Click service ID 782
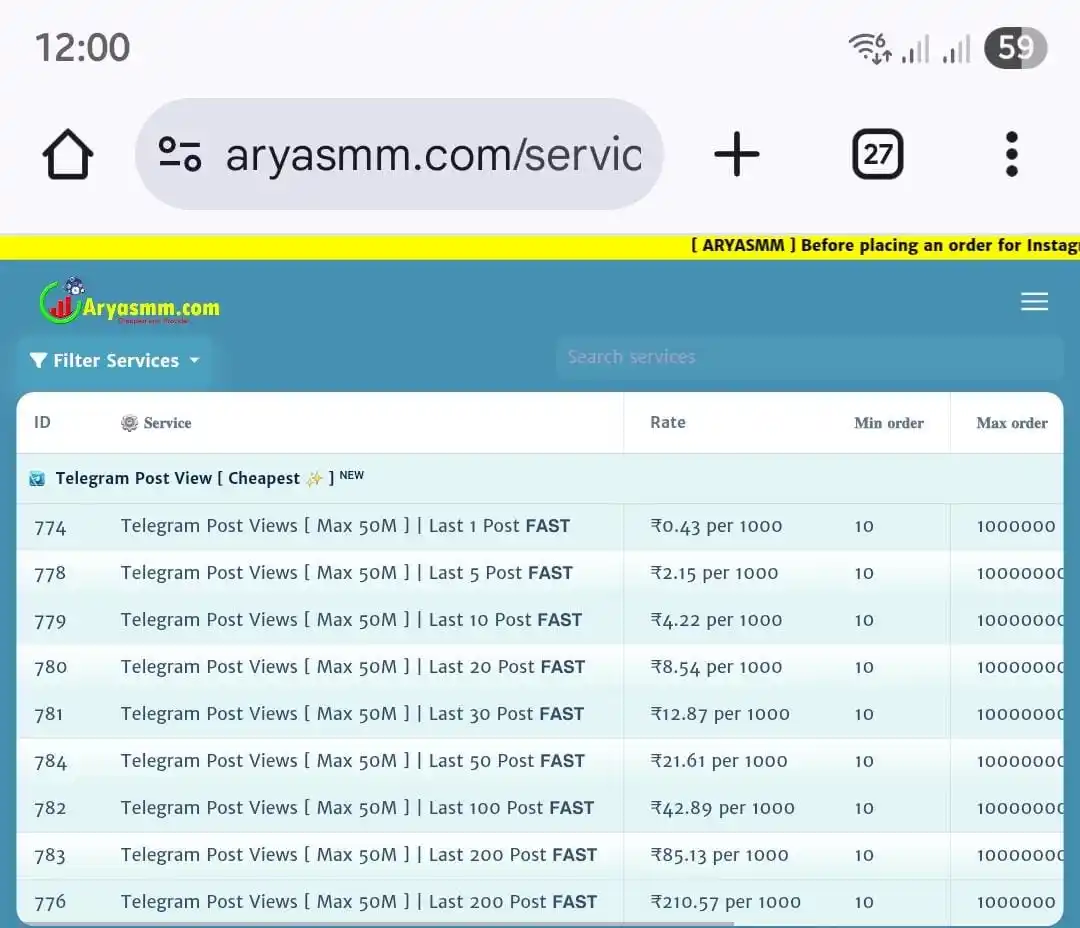 click(50, 808)
